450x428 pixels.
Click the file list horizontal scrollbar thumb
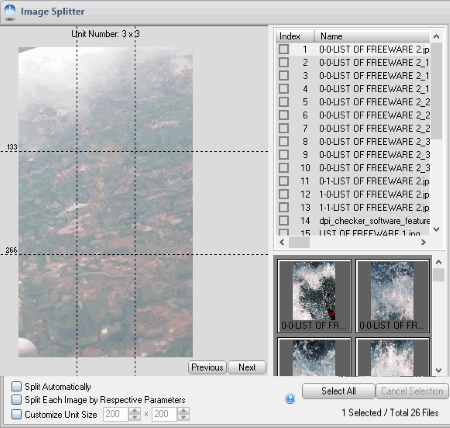pyautogui.click(x=299, y=242)
